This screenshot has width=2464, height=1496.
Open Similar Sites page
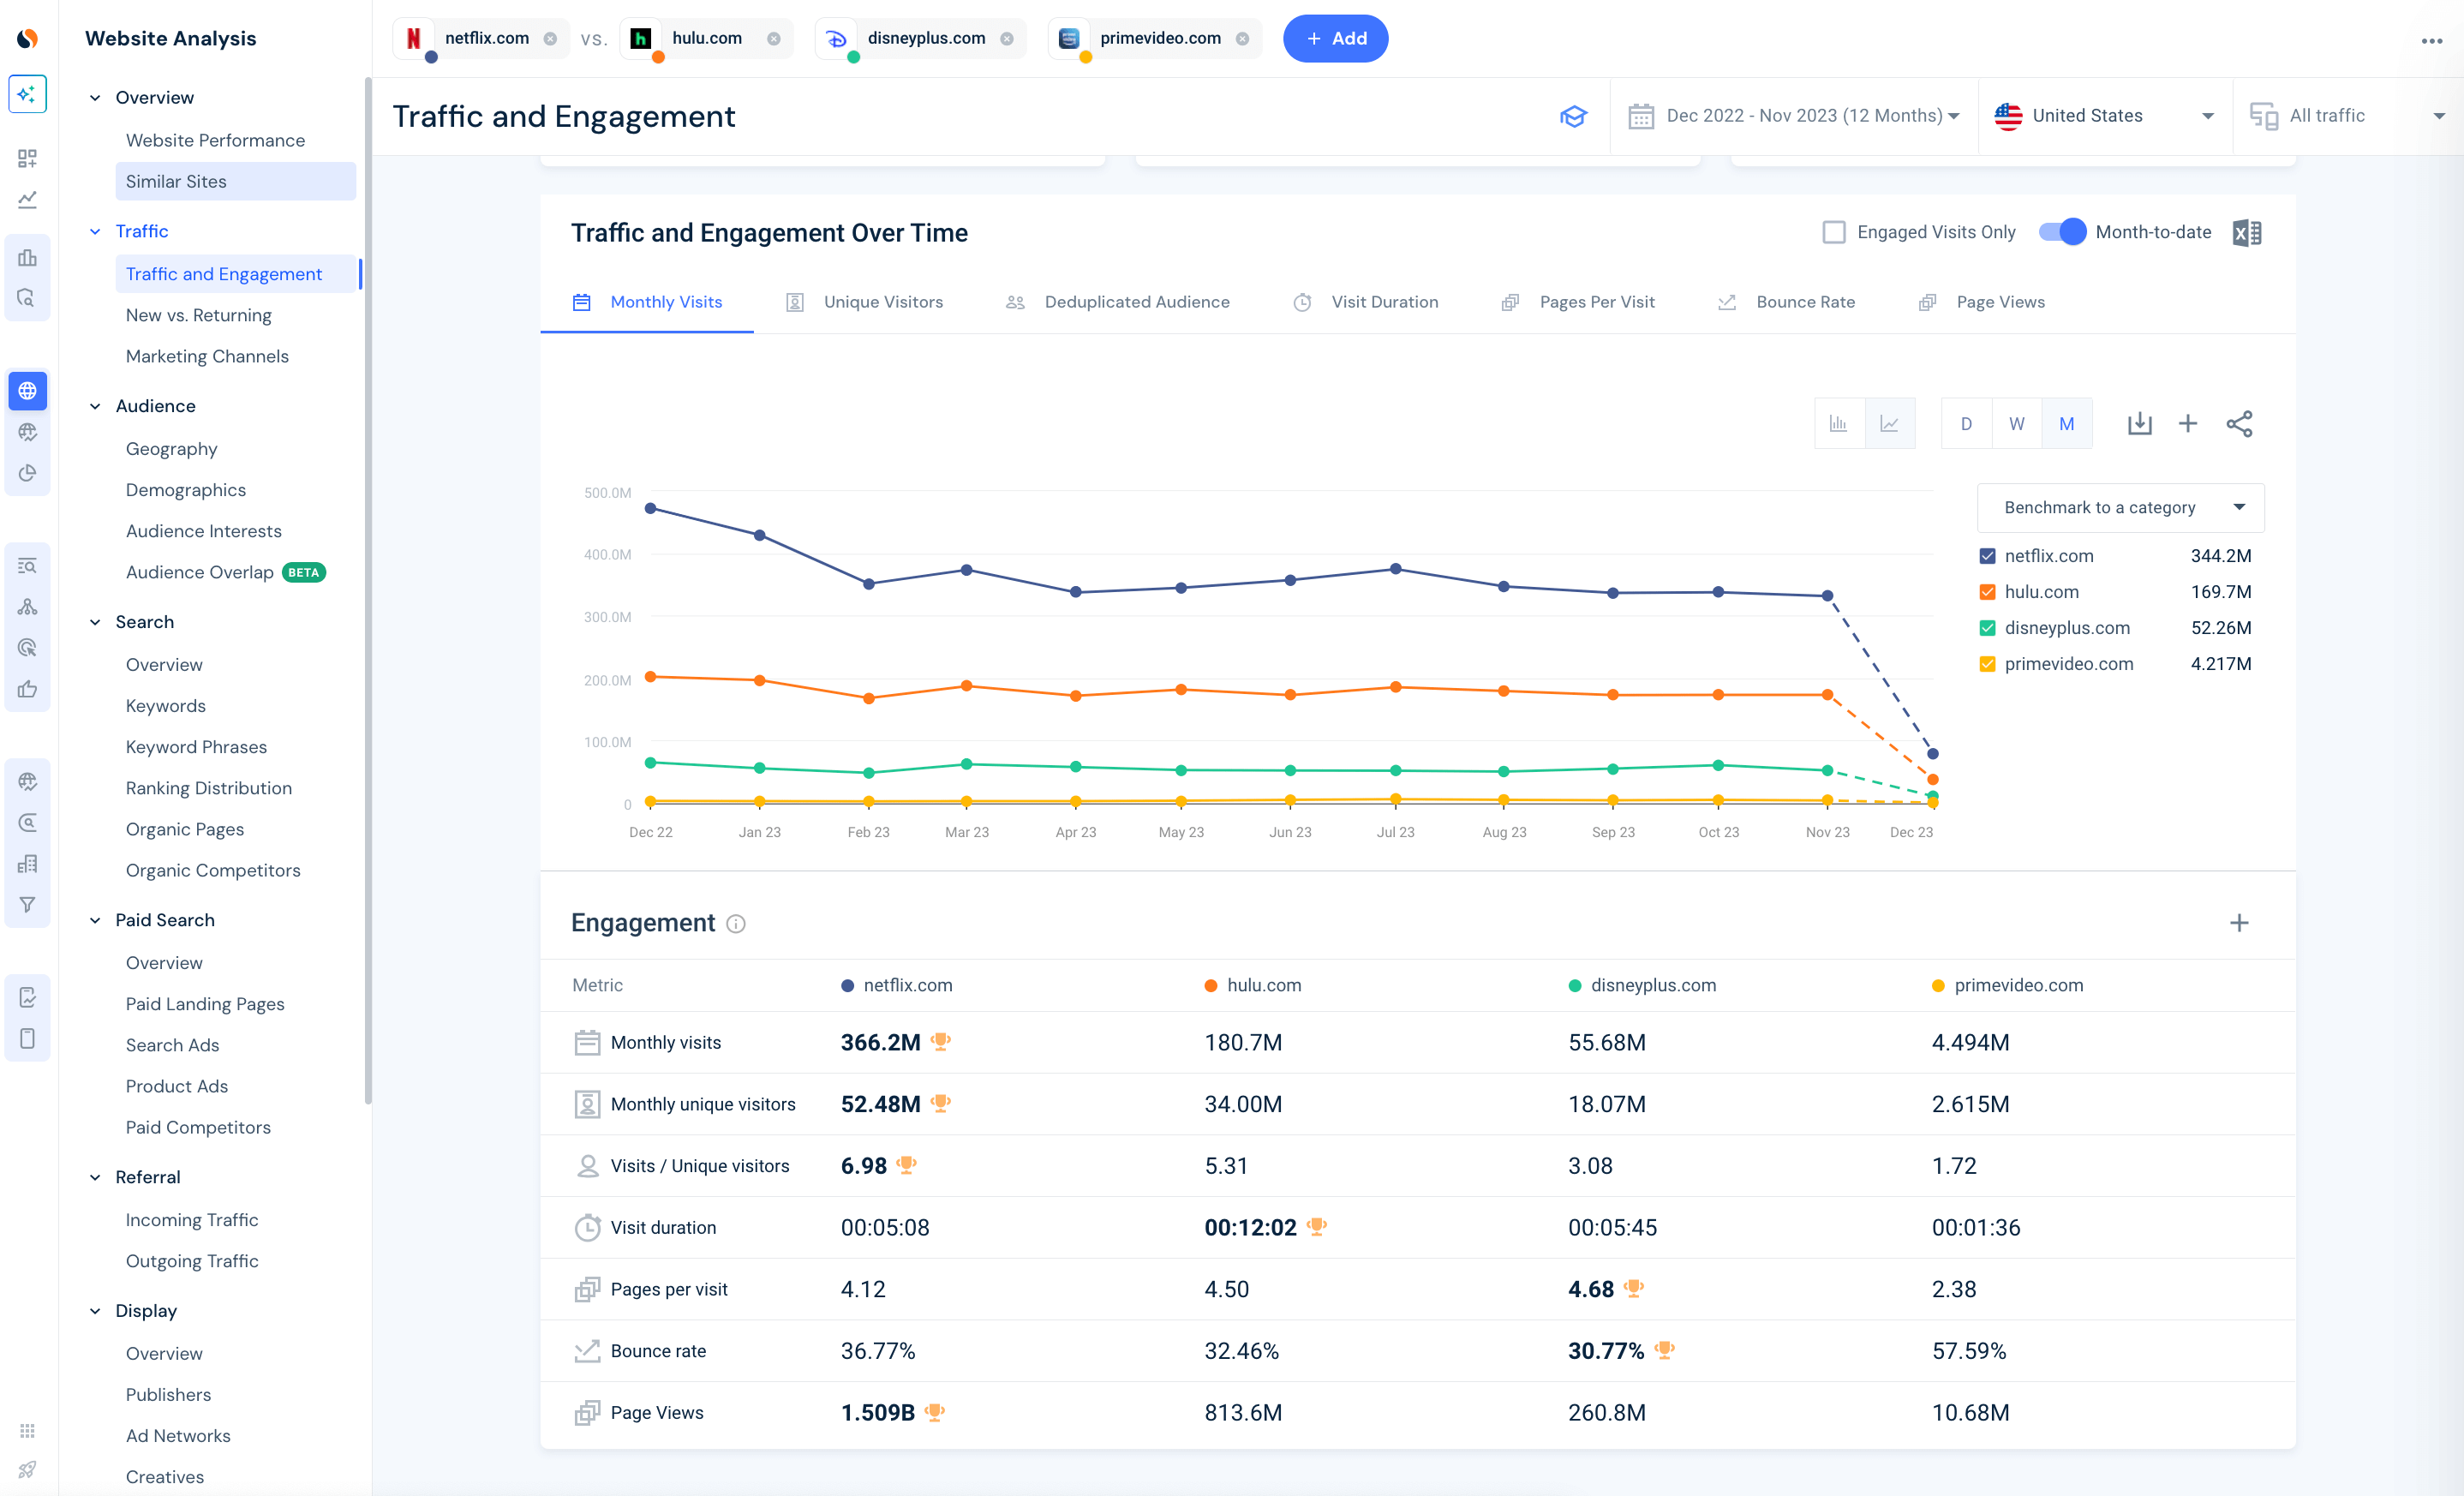point(235,181)
